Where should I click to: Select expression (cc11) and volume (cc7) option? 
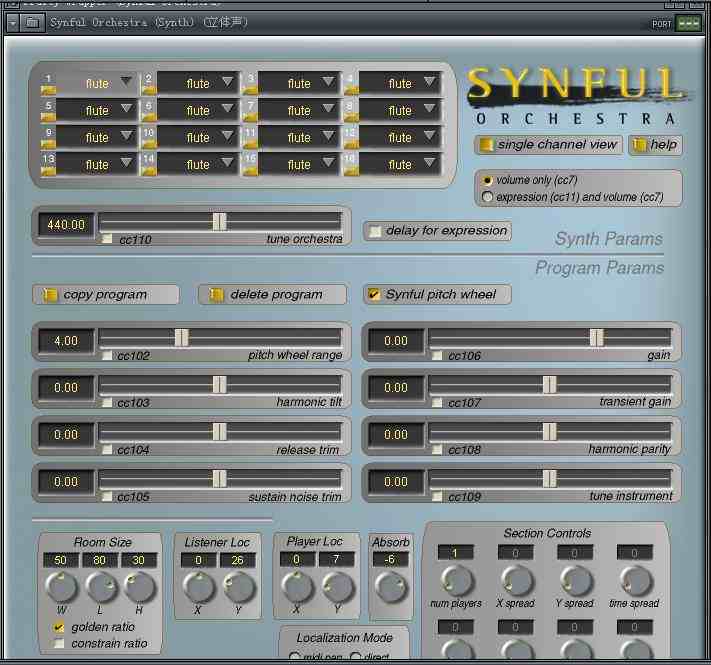tap(487, 197)
